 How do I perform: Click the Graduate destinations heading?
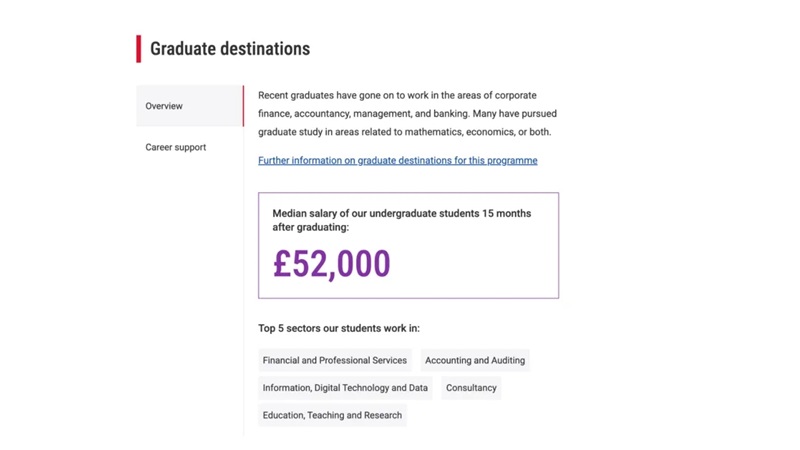coord(230,49)
